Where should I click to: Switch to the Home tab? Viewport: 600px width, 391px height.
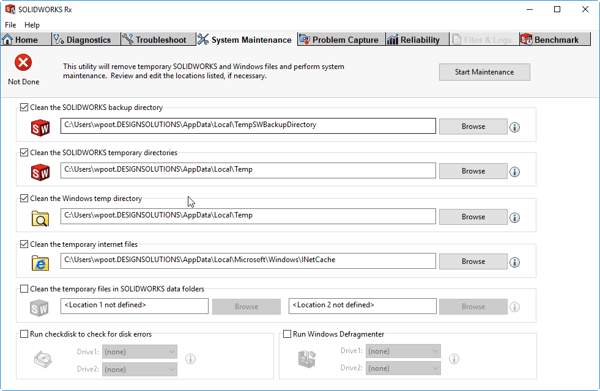[25, 39]
